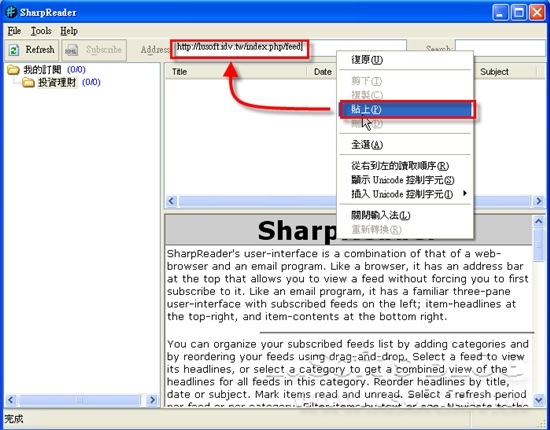Click into the Search field
The height and width of the screenshot is (430, 550).
coord(501,48)
